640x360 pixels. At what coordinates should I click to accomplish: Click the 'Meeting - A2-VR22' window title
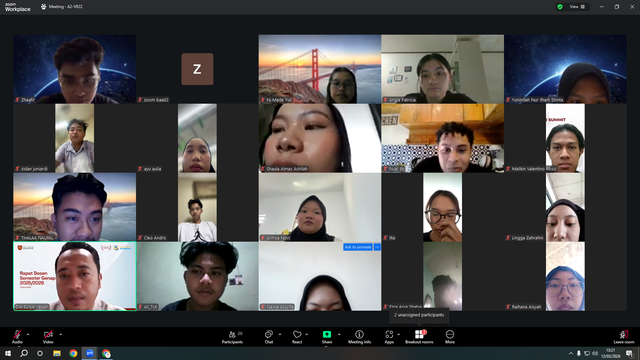pos(66,7)
